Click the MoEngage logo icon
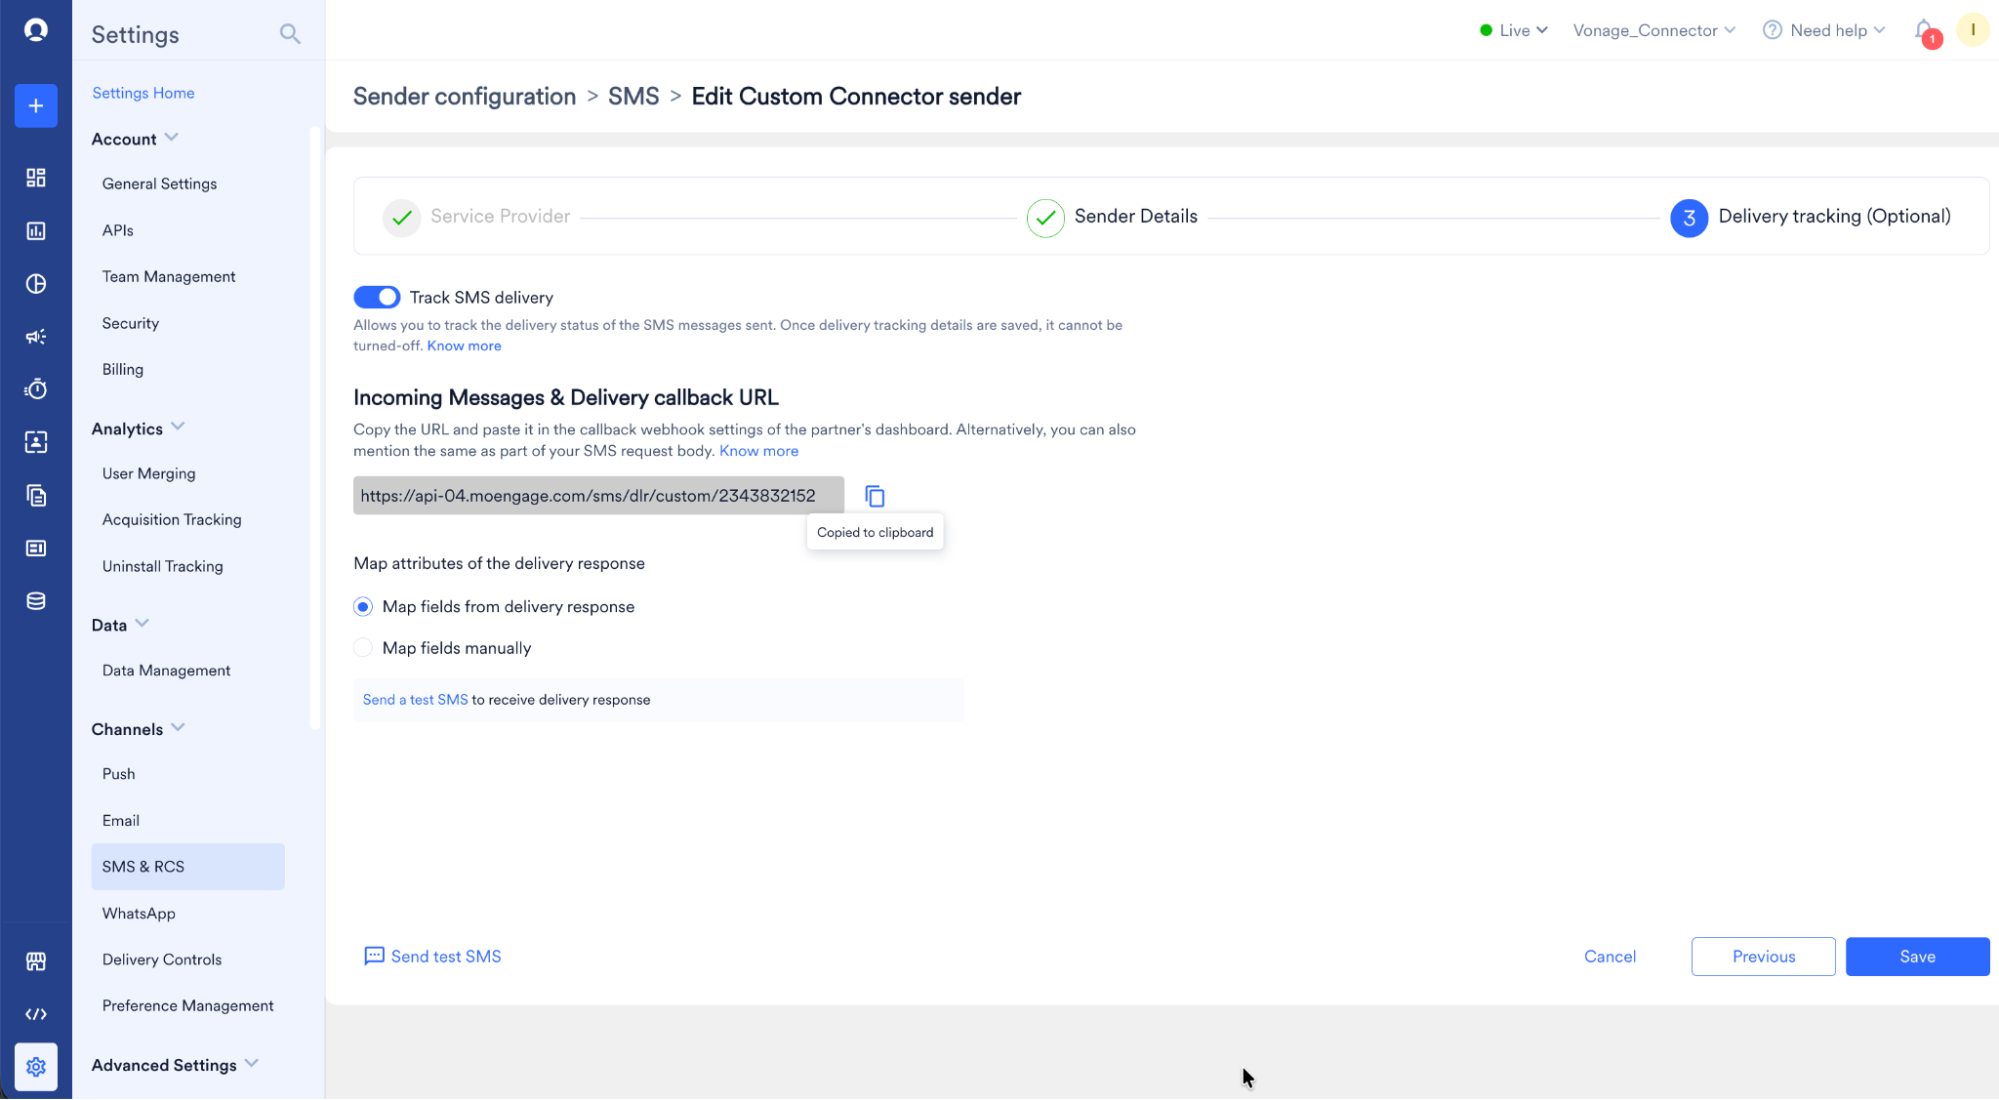The height and width of the screenshot is (1100, 1999). tap(36, 30)
